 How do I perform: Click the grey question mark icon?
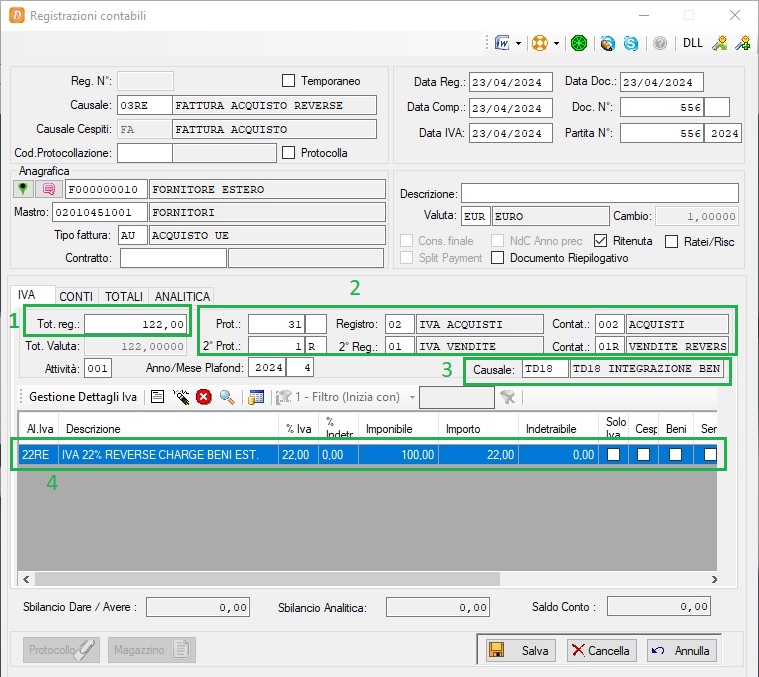pos(660,44)
